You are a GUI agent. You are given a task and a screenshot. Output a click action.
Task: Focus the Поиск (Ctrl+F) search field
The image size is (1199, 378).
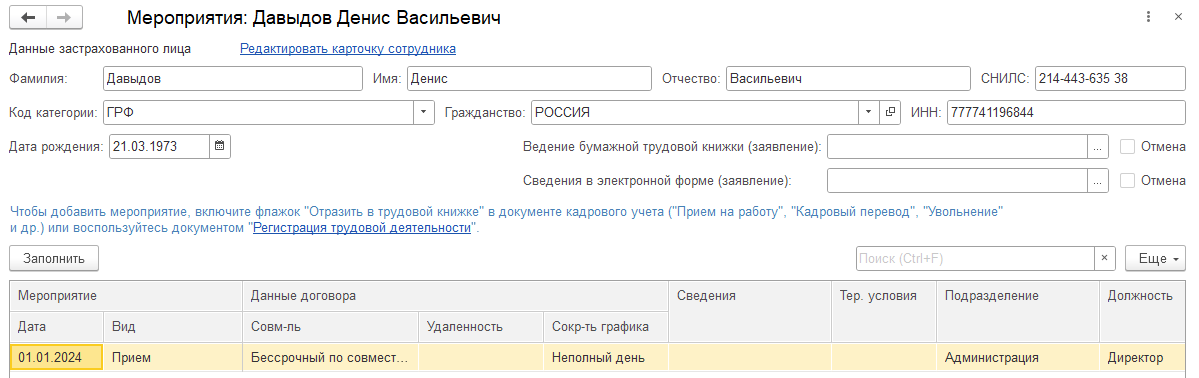pos(975,259)
